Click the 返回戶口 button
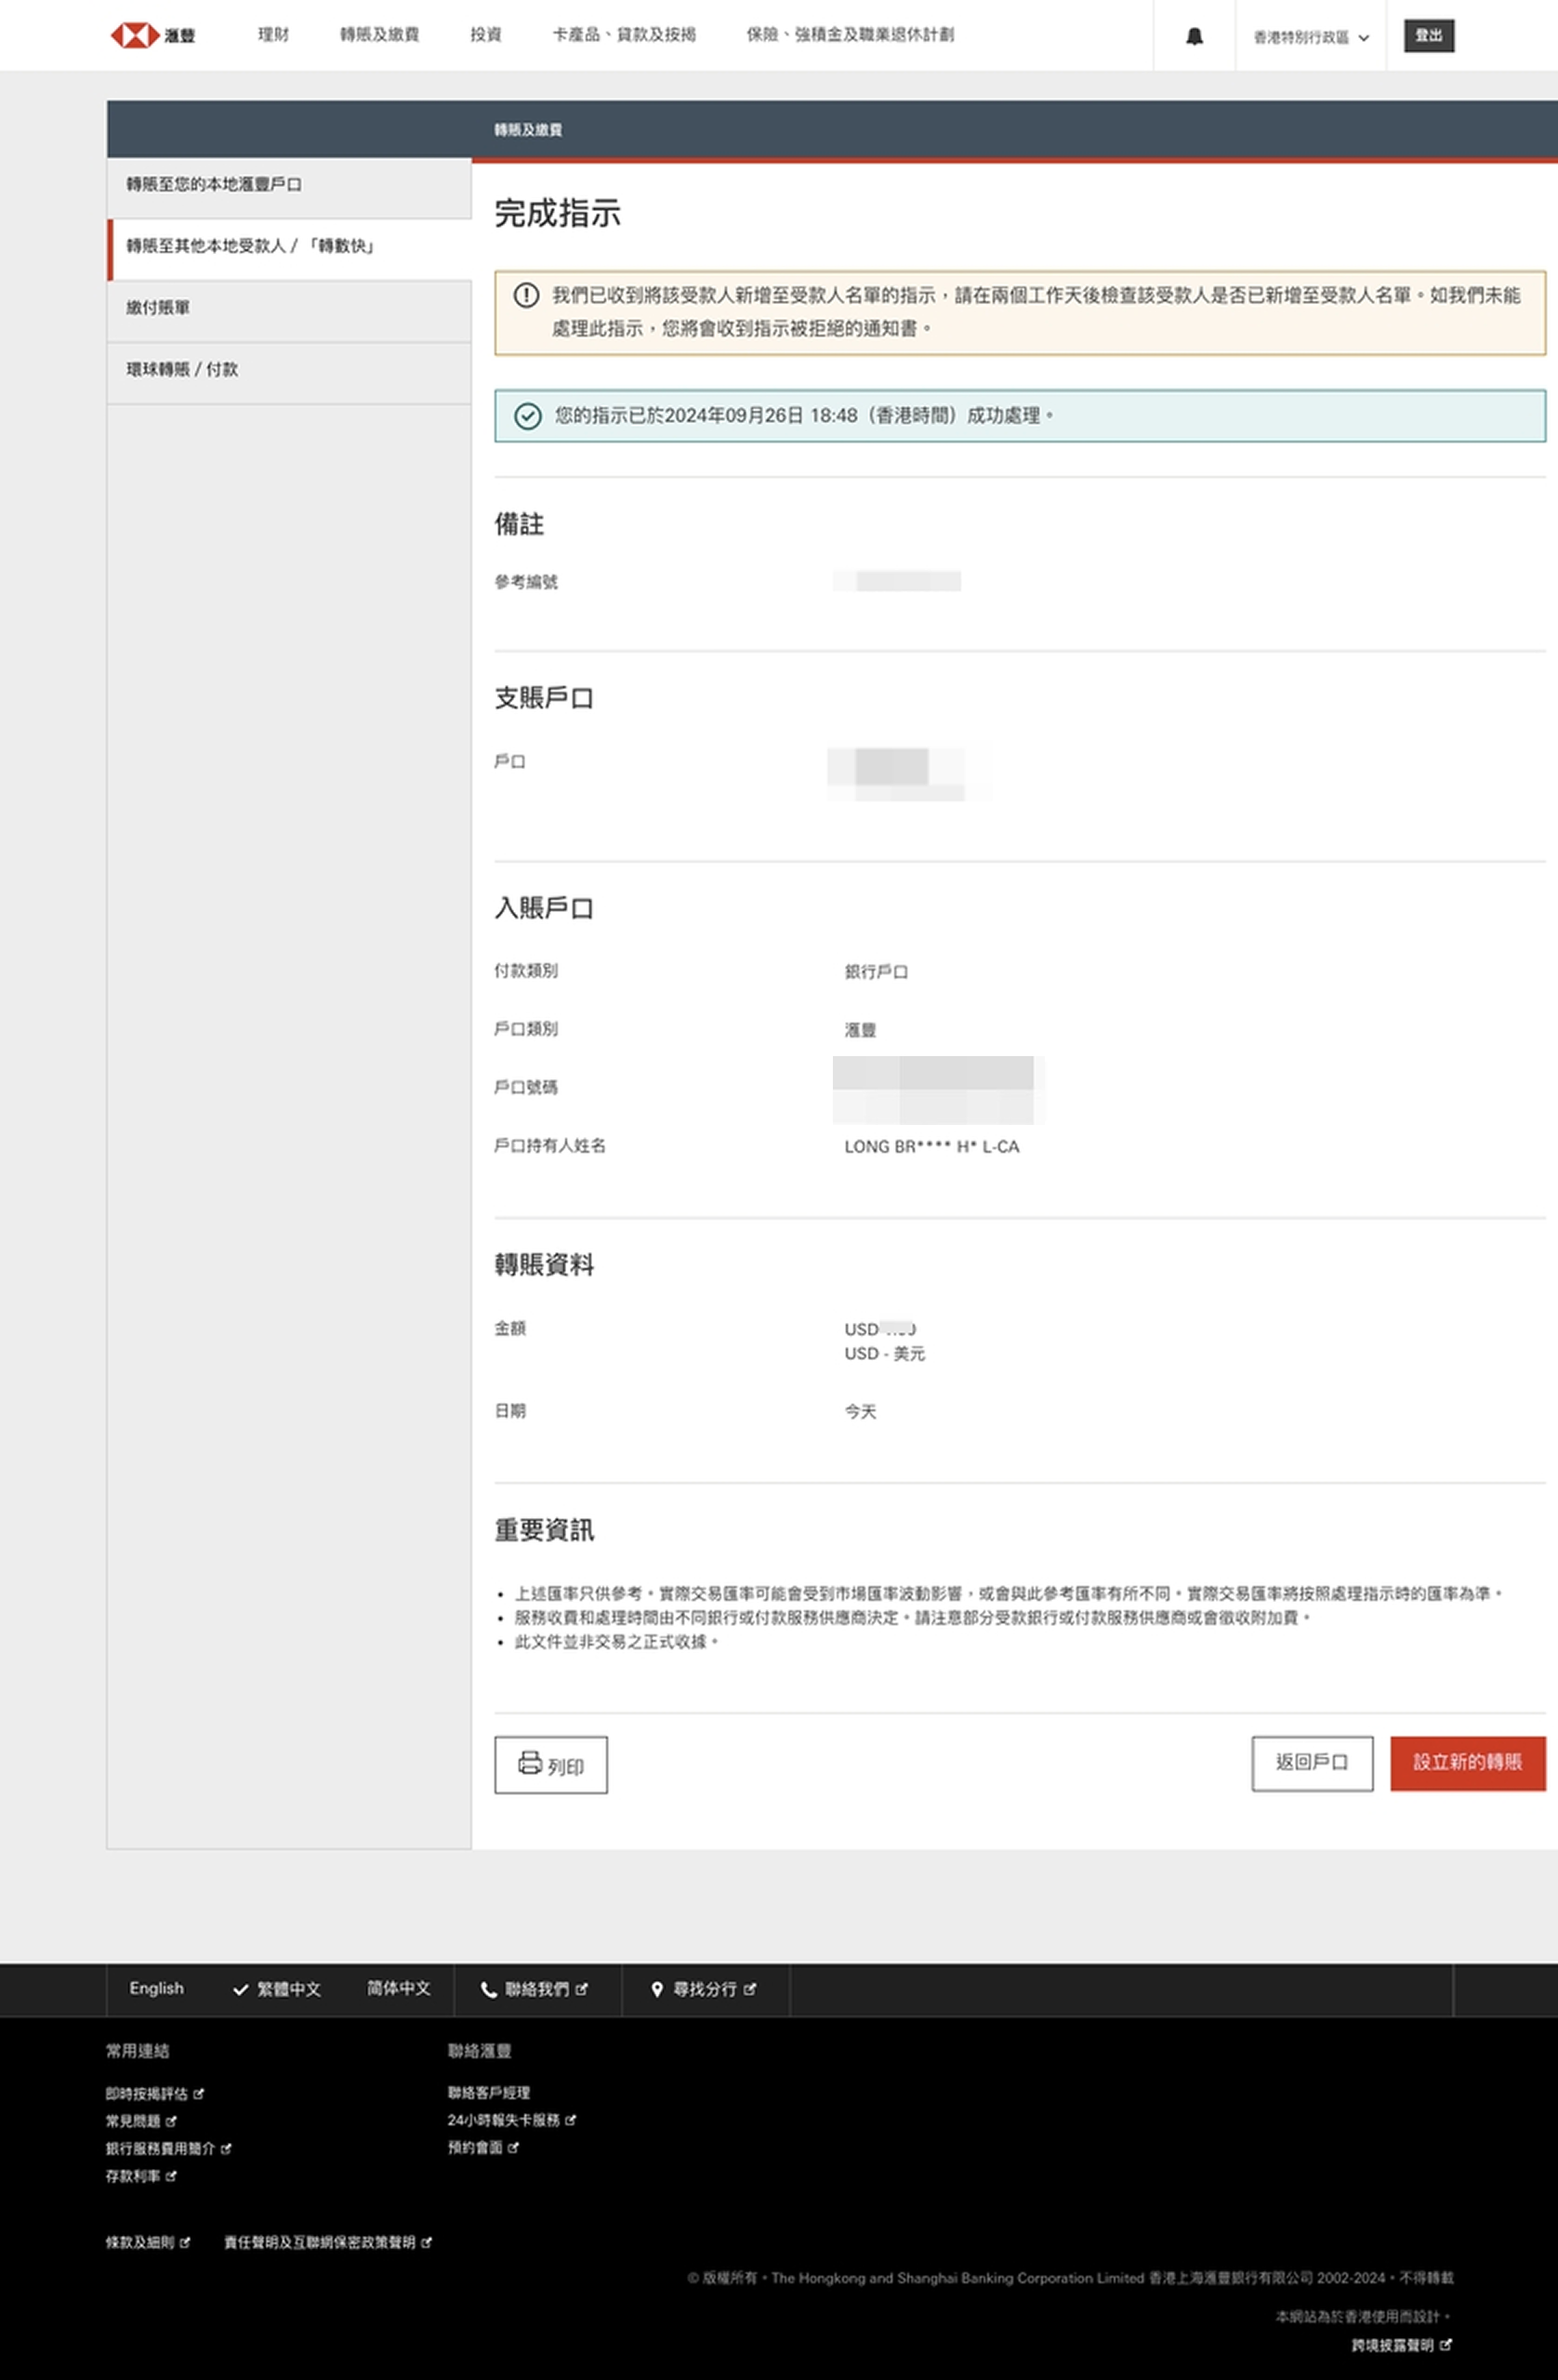Image resolution: width=1558 pixels, height=2380 pixels. click(1311, 1763)
